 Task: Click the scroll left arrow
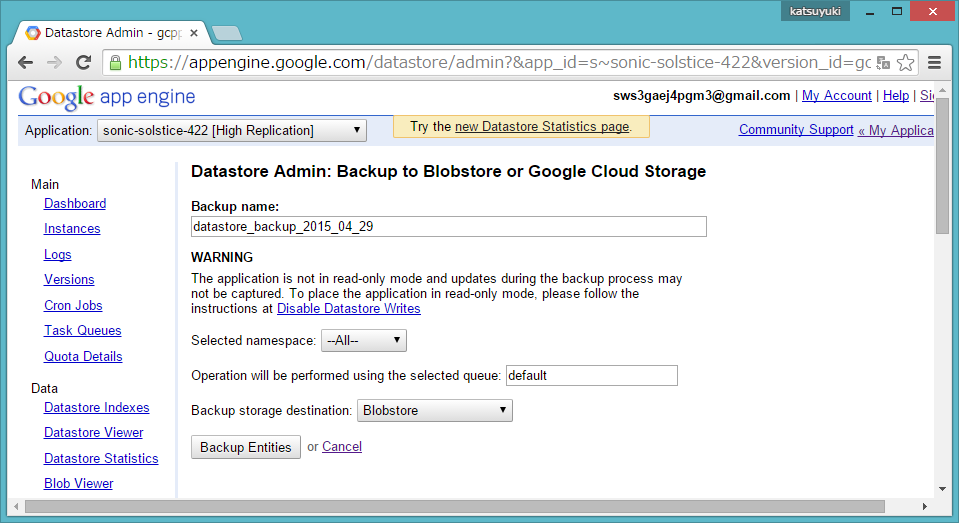pos(16,506)
